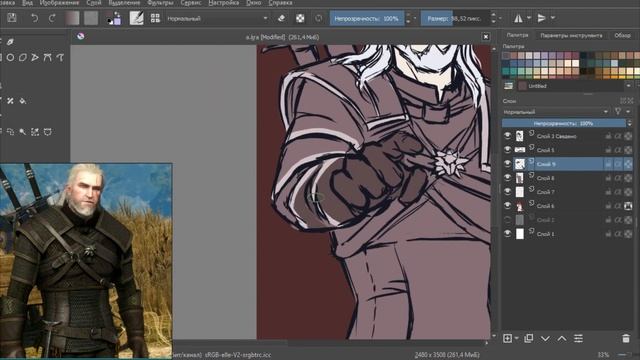Open the gradient fill chooser
This screenshot has height=360, width=640.
pos(72,18)
